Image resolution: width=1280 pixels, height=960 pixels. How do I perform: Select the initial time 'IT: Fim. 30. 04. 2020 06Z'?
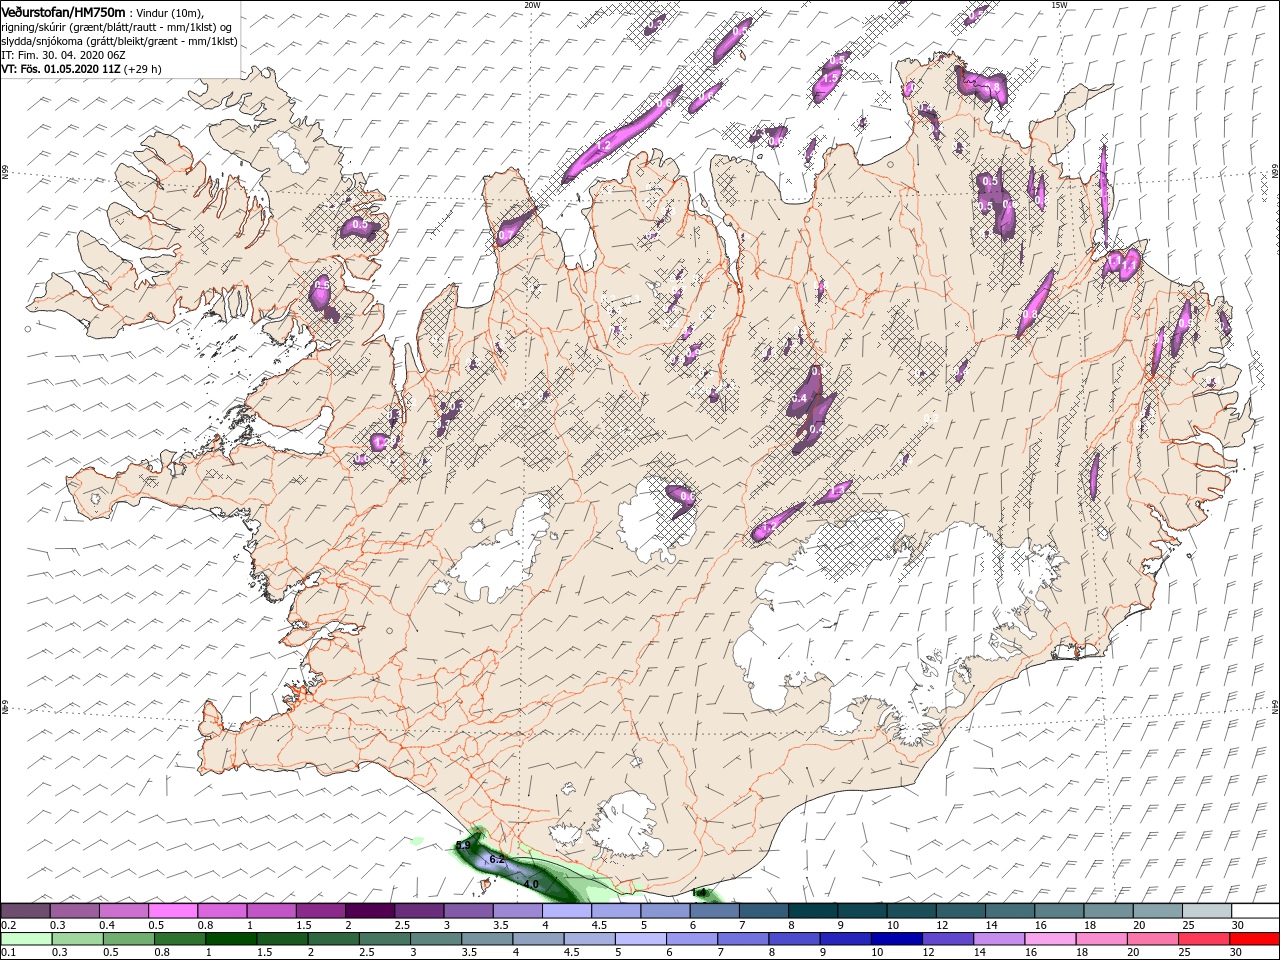(63, 55)
